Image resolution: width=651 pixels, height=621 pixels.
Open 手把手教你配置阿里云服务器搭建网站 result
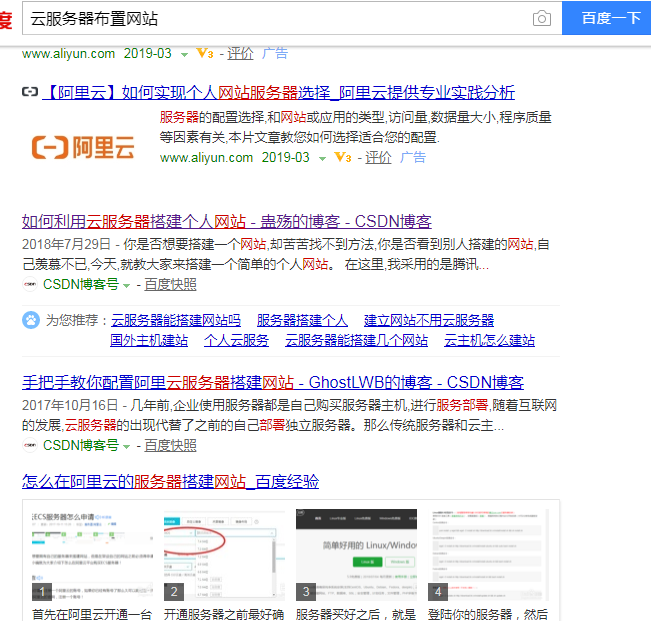coord(273,382)
